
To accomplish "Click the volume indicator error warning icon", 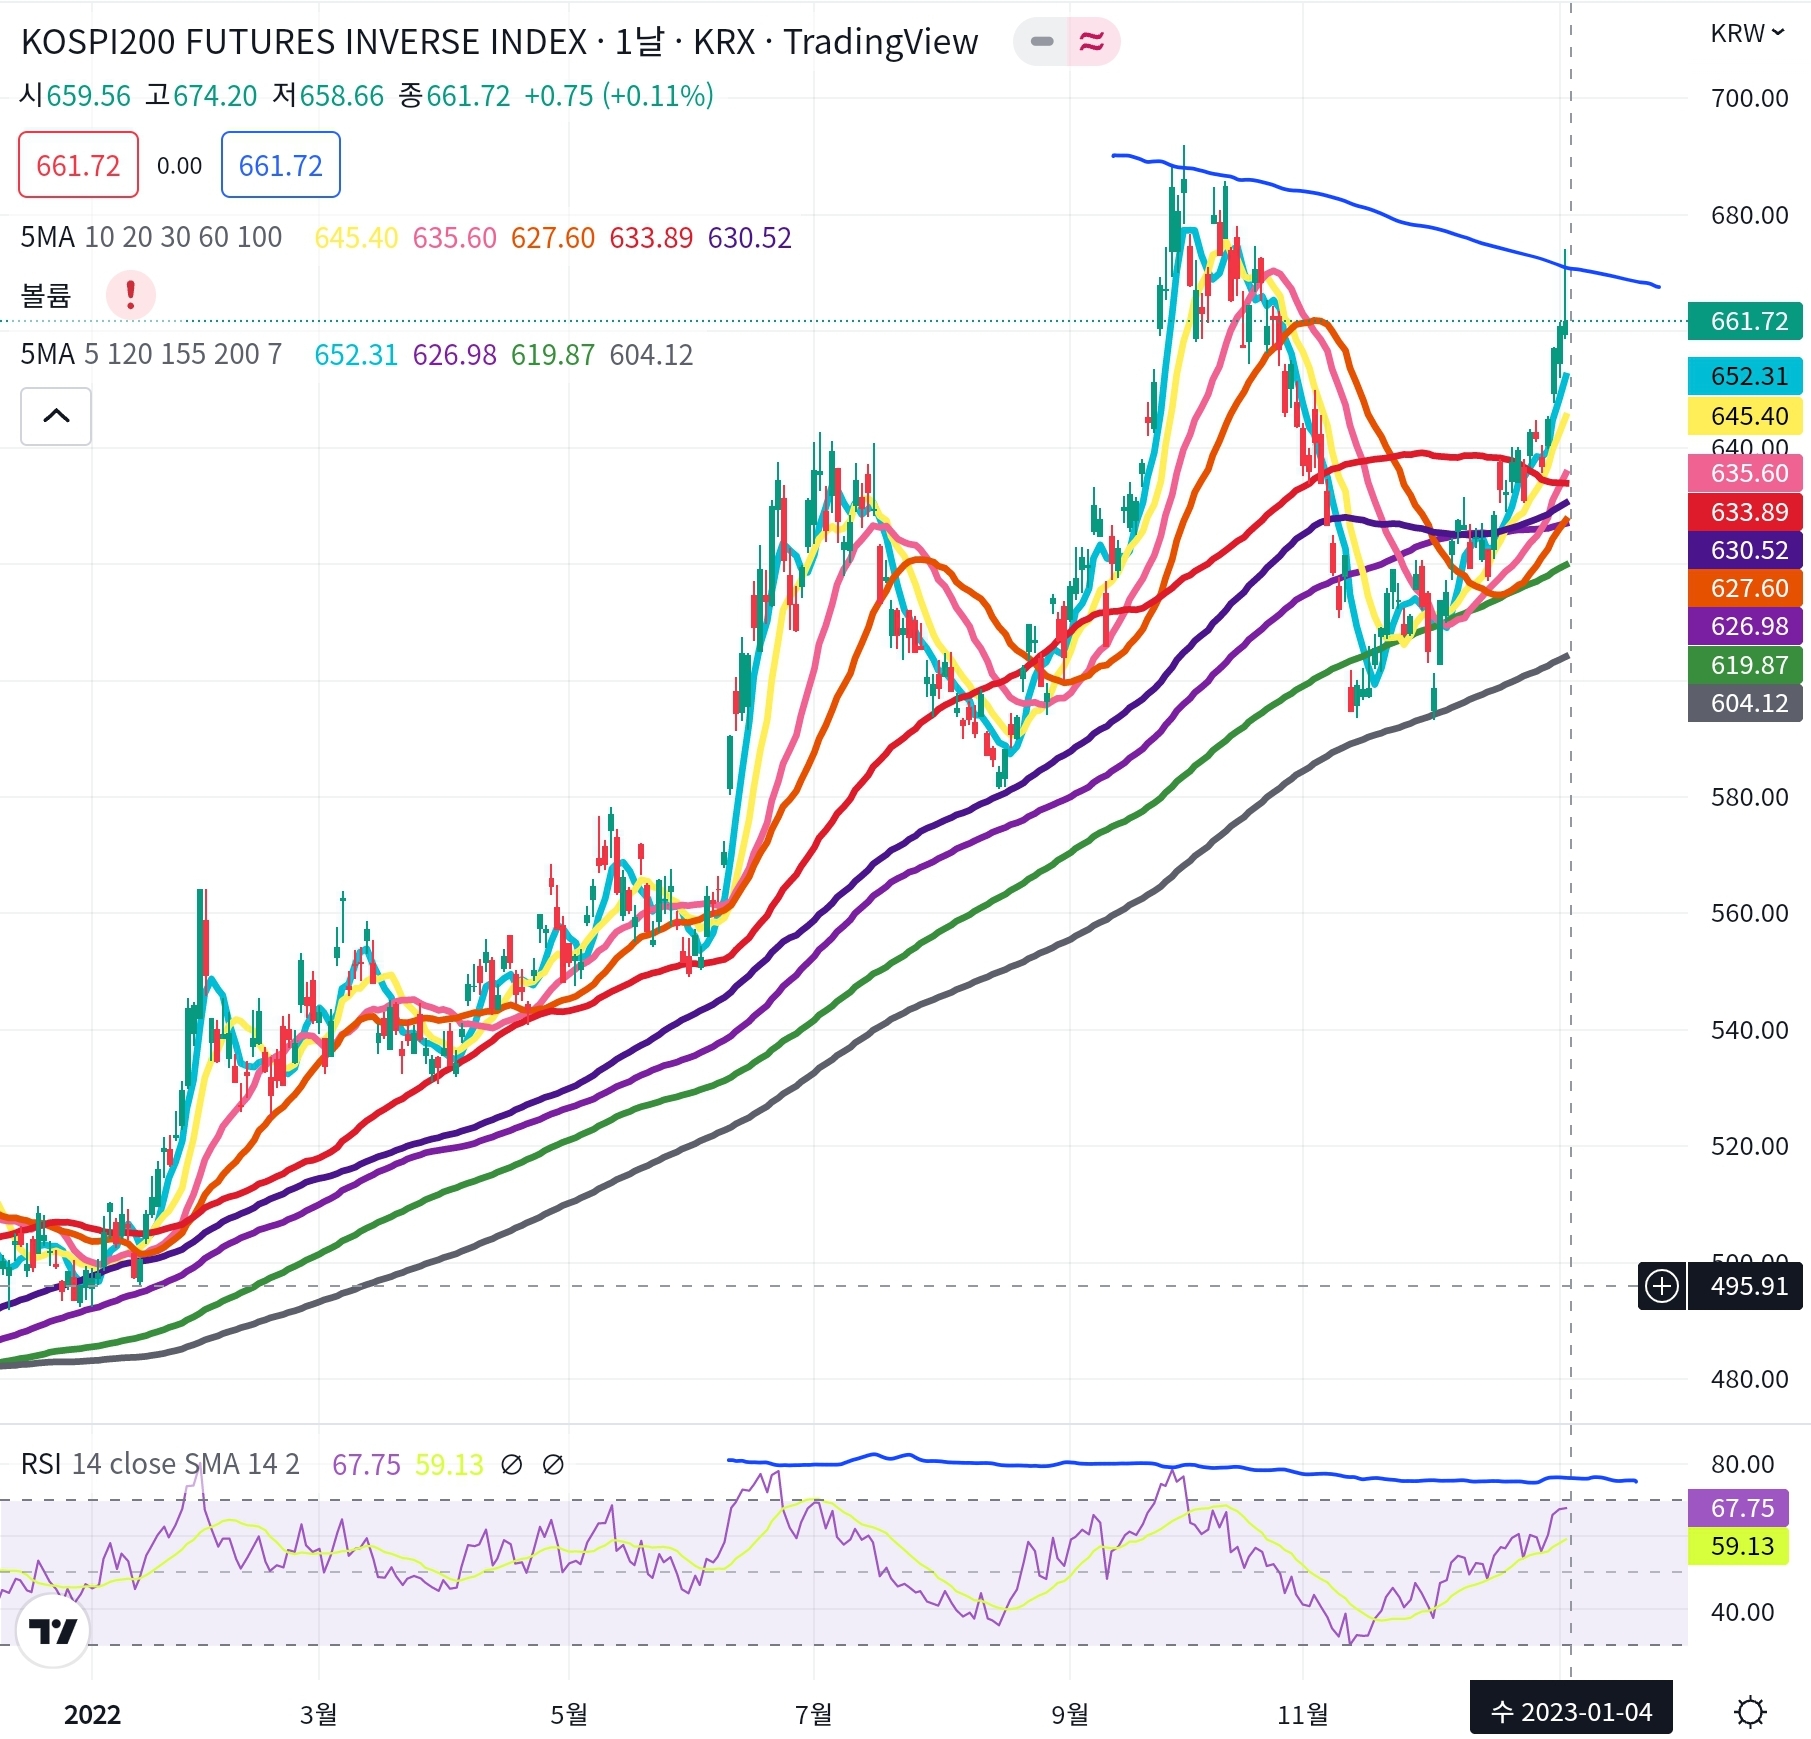I will 130,295.
